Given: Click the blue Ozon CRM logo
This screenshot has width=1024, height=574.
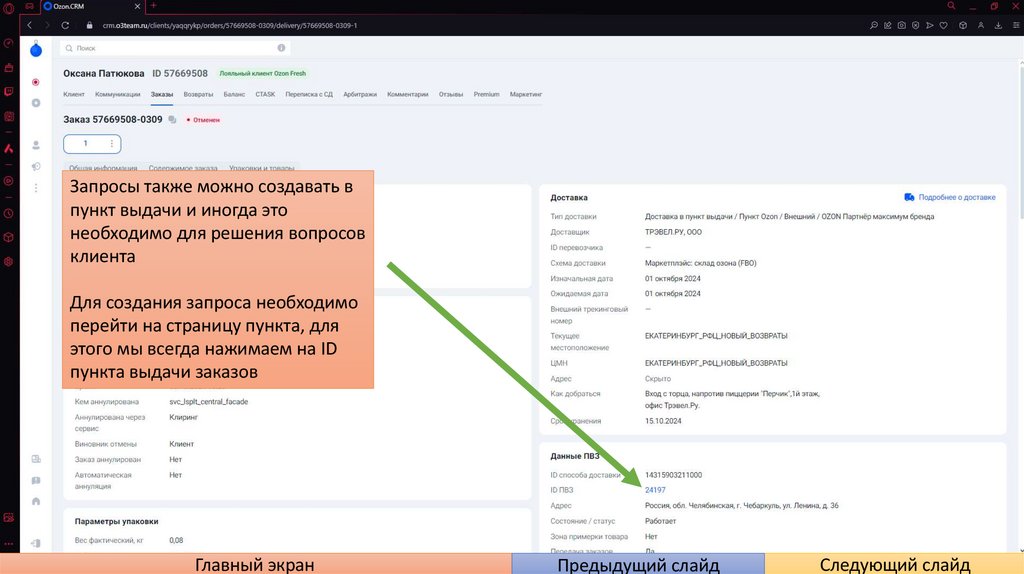Looking at the screenshot, I should [x=36, y=50].
